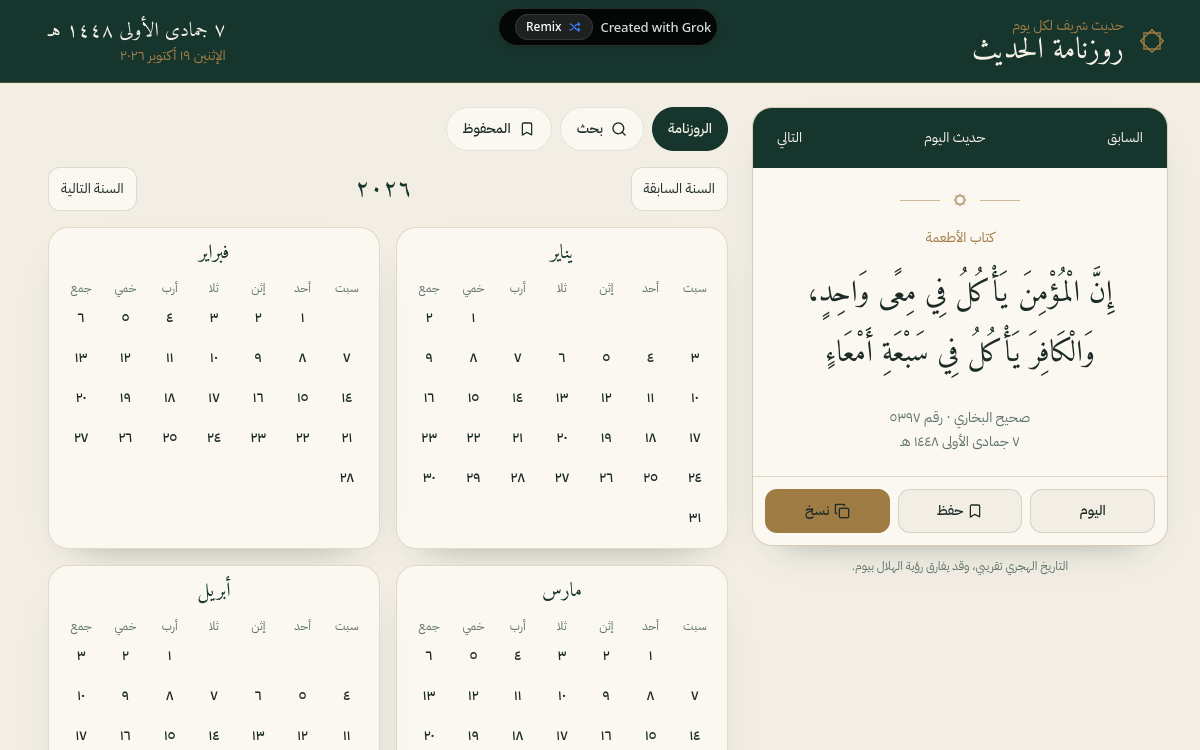The height and width of the screenshot is (750, 1200).
Task: Open the Created with Grok link
Action: click(655, 27)
